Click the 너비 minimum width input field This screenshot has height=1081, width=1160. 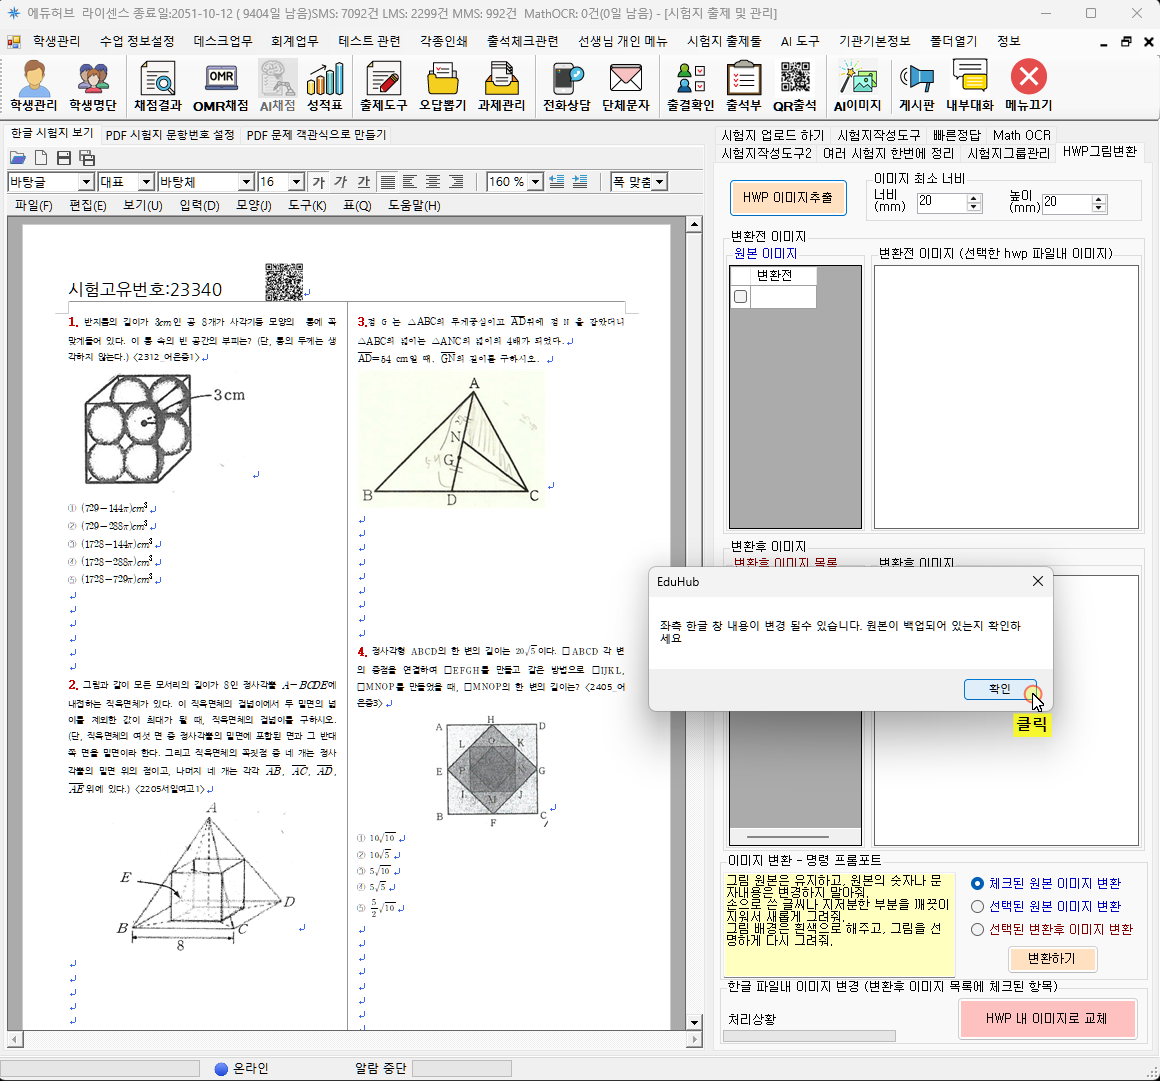coord(941,202)
